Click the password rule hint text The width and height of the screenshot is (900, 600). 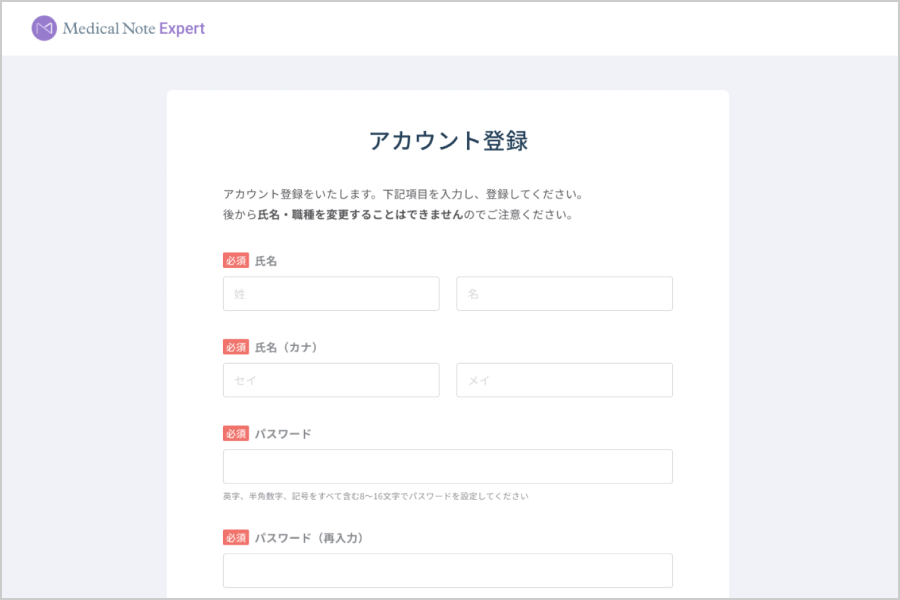(x=375, y=496)
